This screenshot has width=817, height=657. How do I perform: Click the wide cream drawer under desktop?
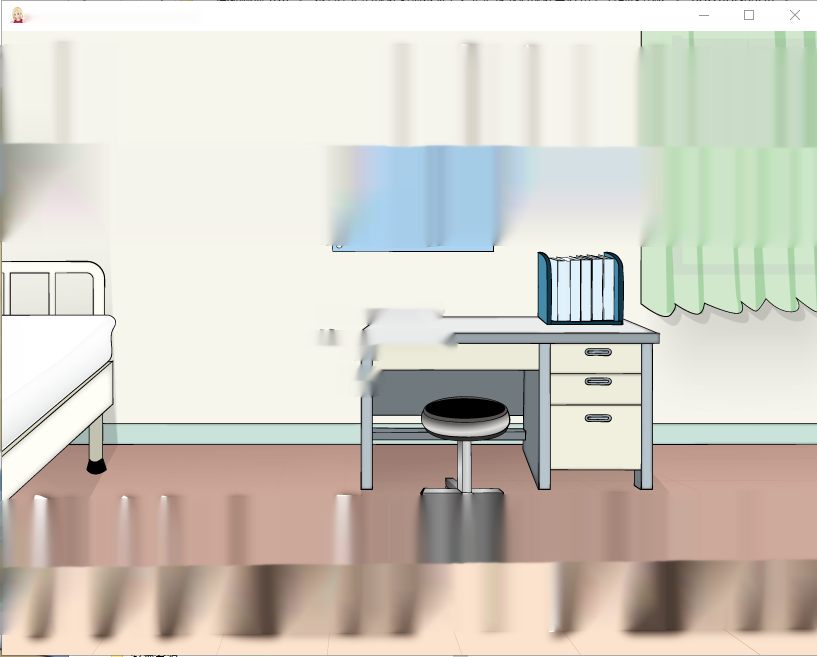pyautogui.click(x=456, y=356)
